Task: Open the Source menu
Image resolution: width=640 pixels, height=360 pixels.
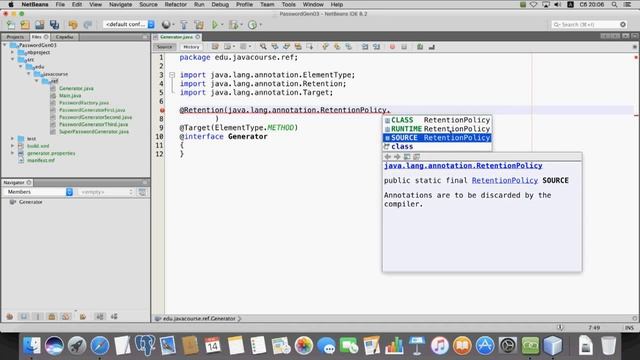Action: (x=148, y=4)
